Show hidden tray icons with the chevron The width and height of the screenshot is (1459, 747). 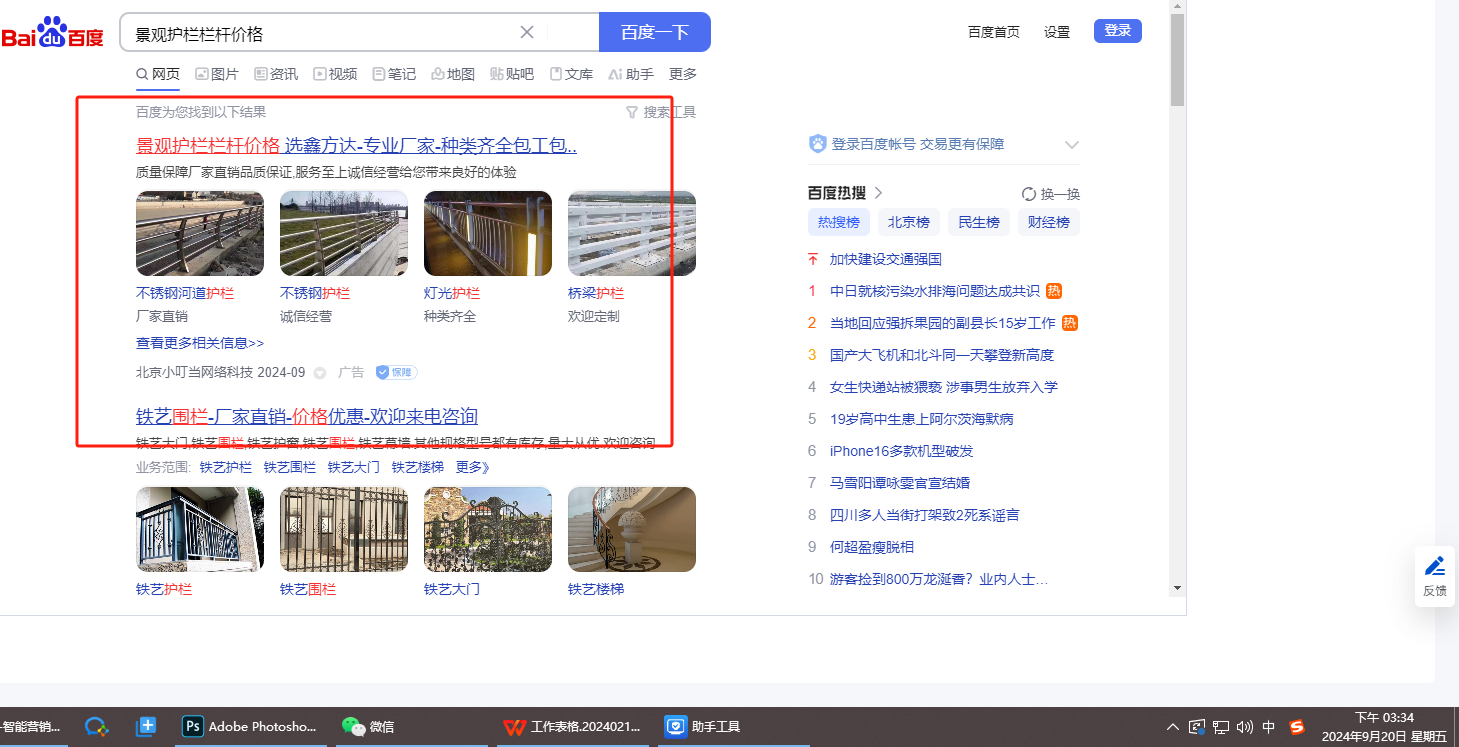(x=1173, y=727)
